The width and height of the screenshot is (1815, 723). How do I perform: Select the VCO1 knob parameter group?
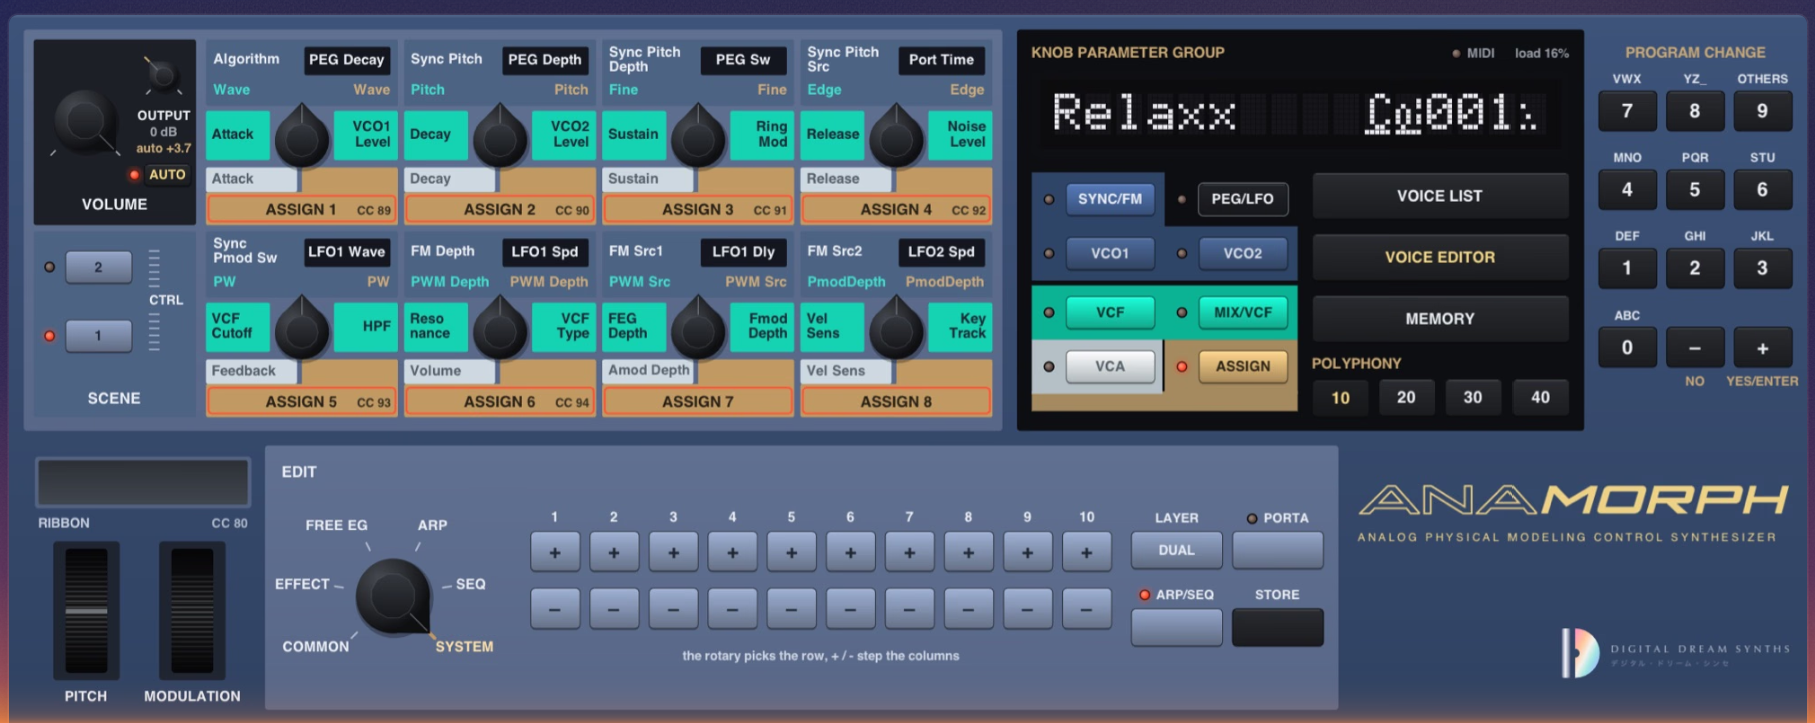tap(1110, 253)
